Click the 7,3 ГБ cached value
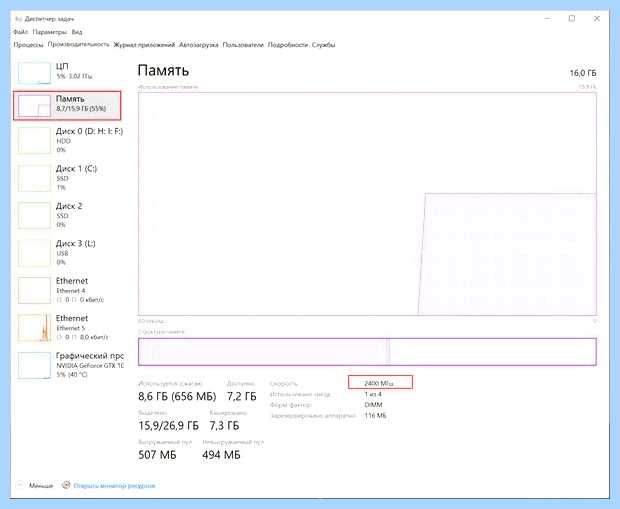This screenshot has height=509, width=620. click(x=224, y=426)
